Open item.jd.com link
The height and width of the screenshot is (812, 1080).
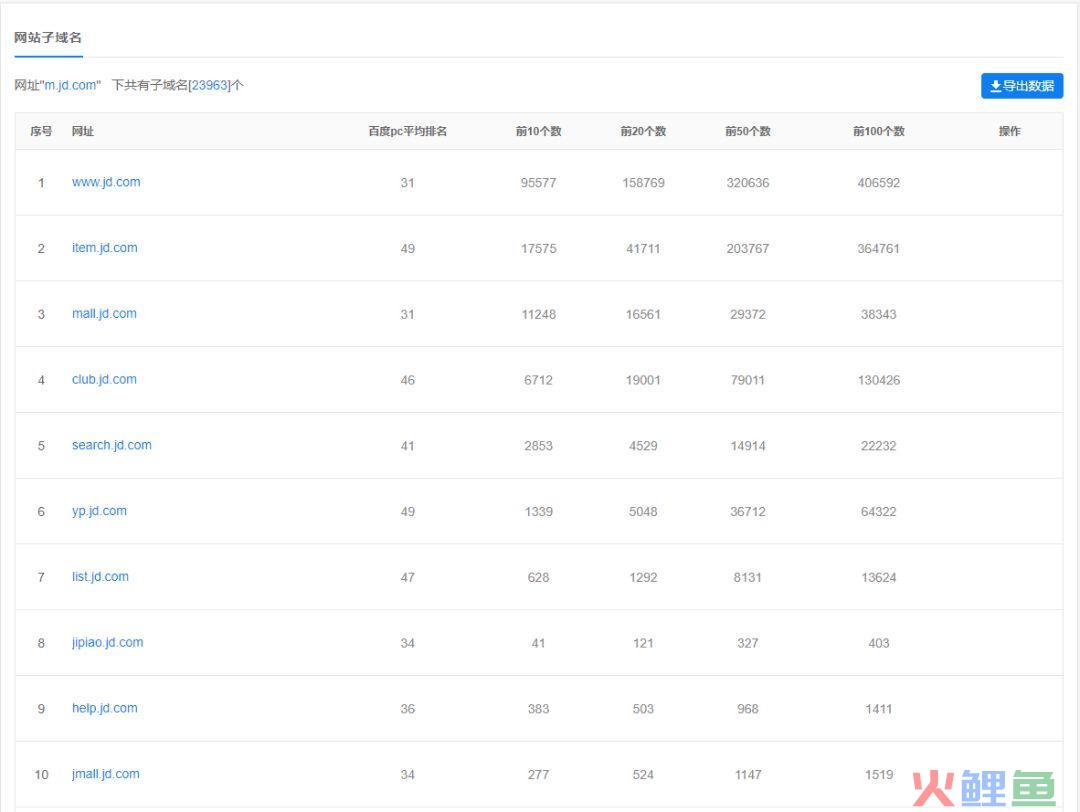105,248
